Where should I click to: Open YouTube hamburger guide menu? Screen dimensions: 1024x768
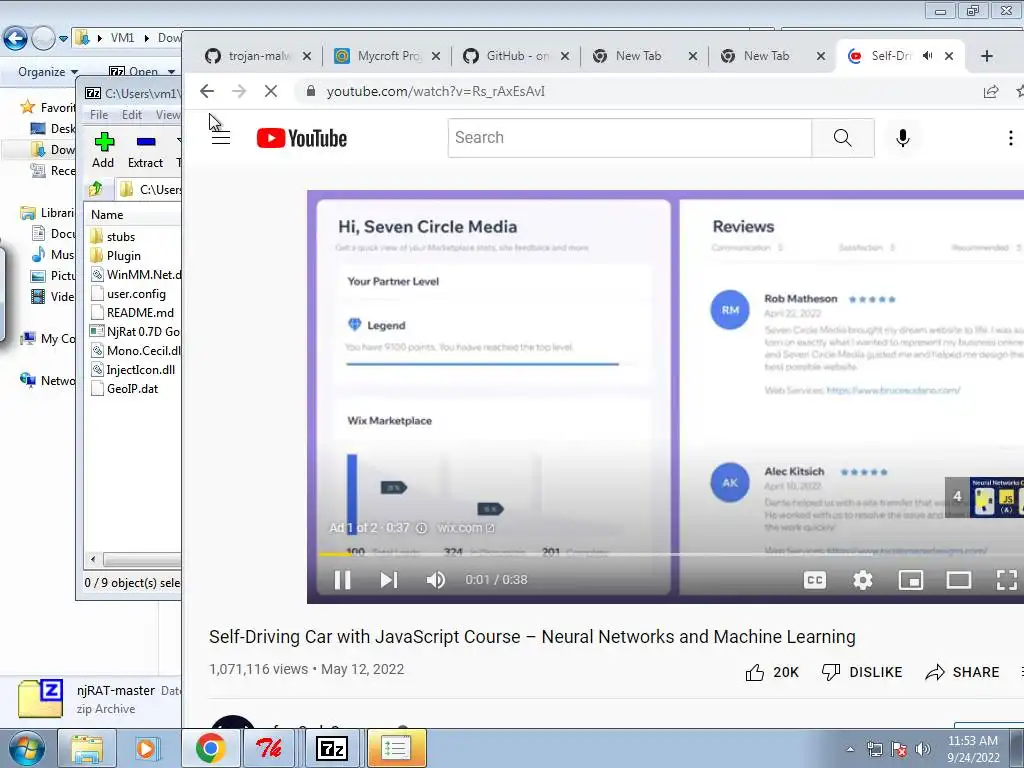(221, 138)
